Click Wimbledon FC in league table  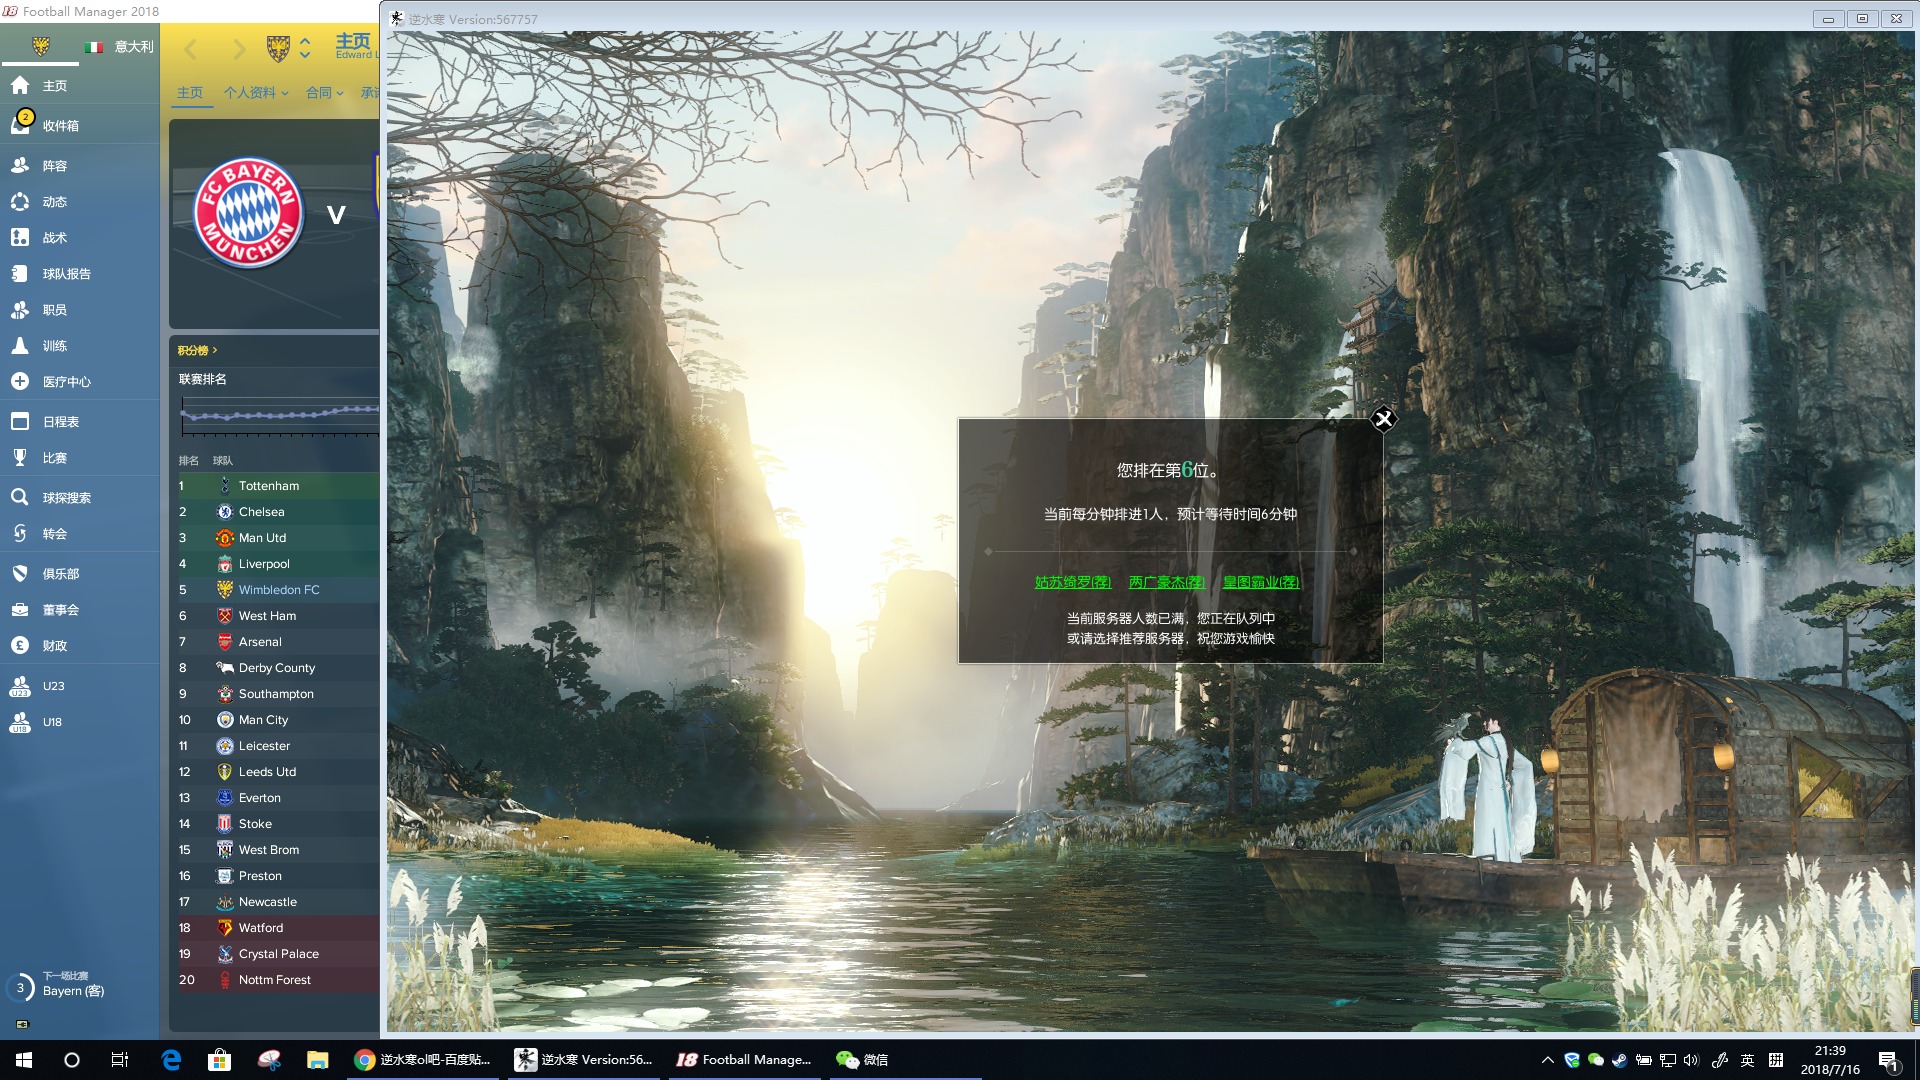[x=279, y=590]
